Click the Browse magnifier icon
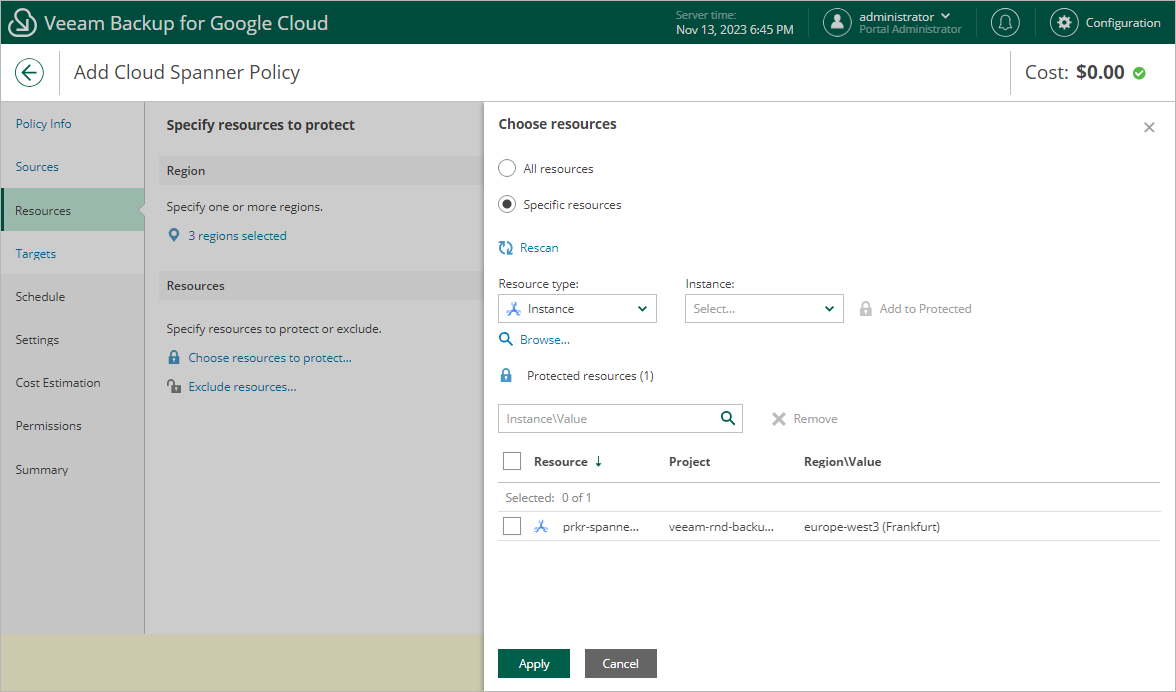Viewport: 1176px width, 692px height. coord(506,340)
